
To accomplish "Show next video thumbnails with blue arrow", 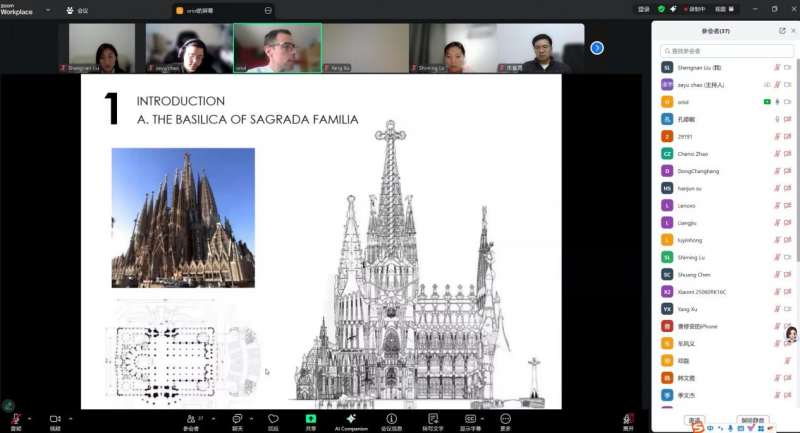I will [597, 47].
